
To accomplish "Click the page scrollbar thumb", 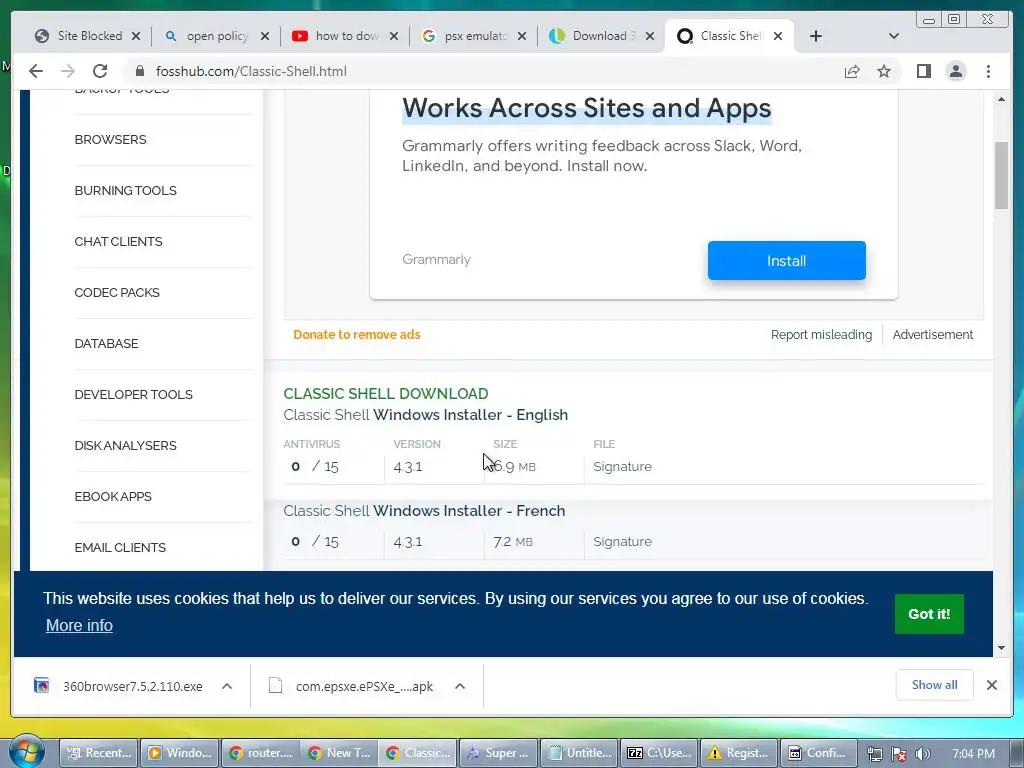I will coord(1001,174).
